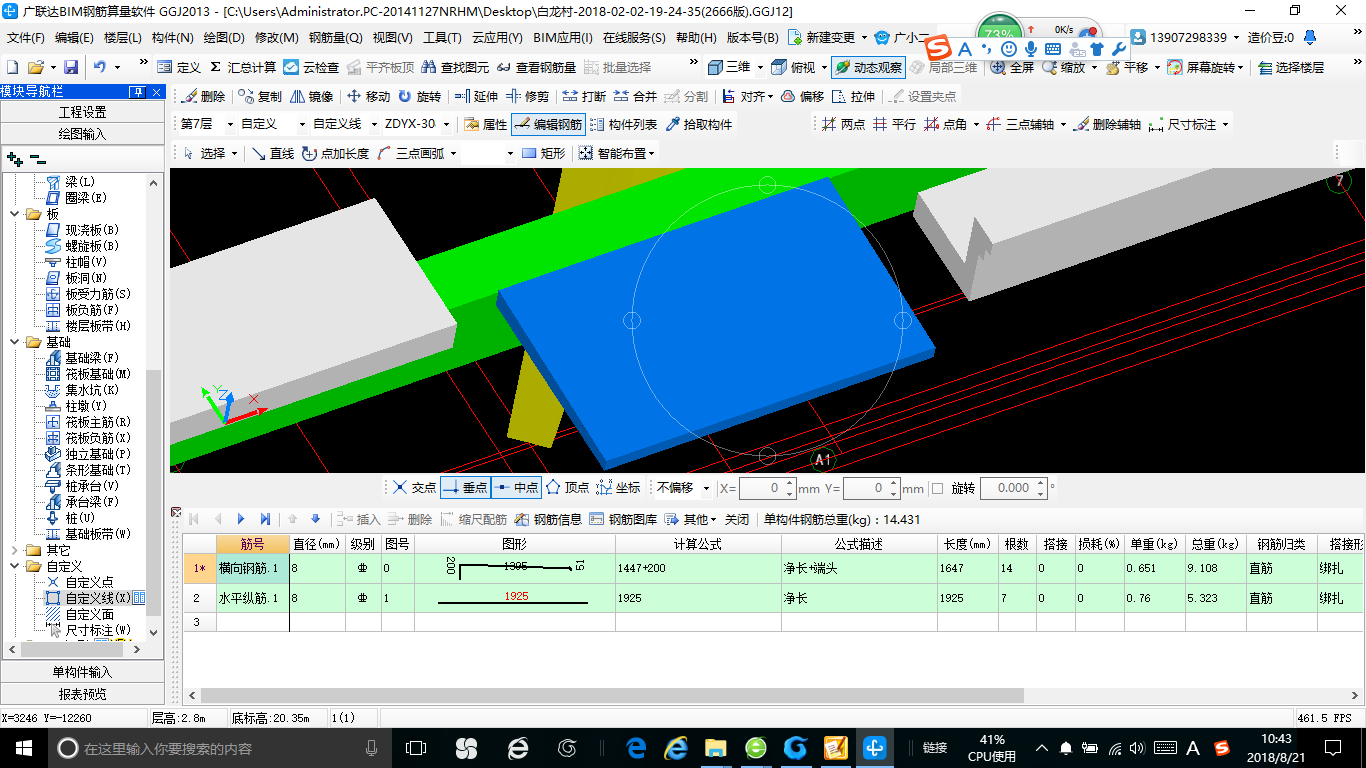Screen dimensions: 1366x768
Task: Click 拾取构件 pick component tool
Action: [698, 124]
